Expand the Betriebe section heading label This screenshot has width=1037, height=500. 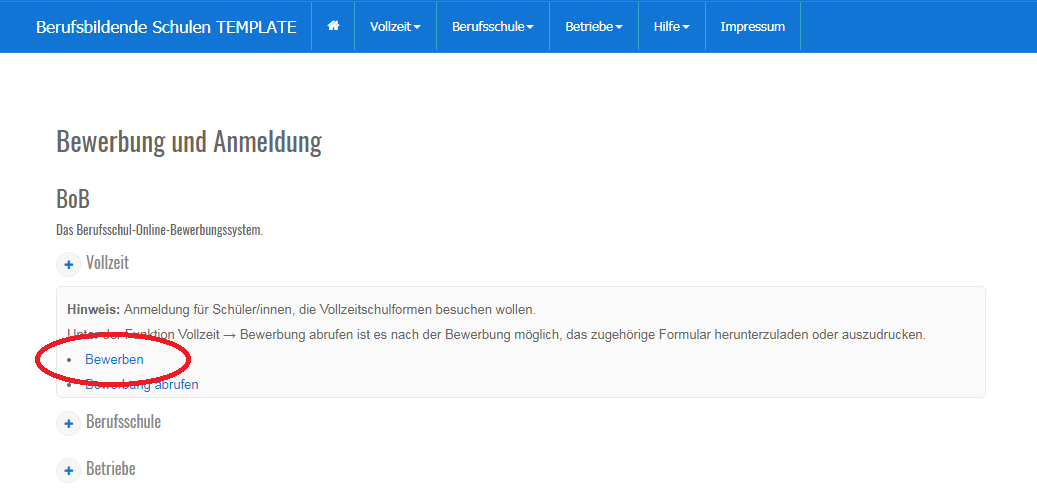click(x=111, y=469)
